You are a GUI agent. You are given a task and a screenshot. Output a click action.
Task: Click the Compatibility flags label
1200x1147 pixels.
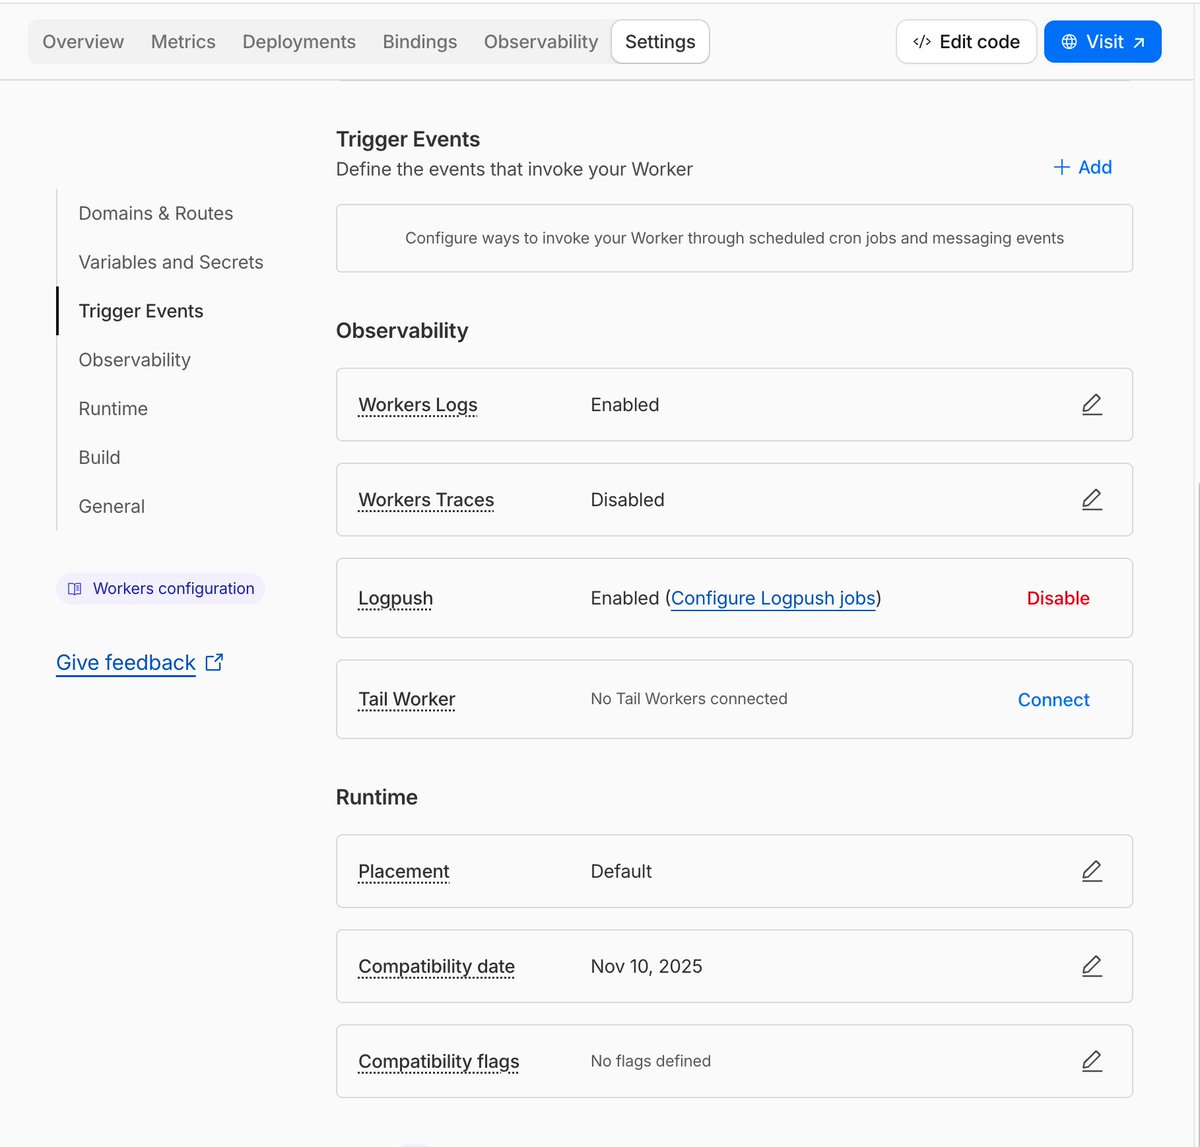point(439,1062)
